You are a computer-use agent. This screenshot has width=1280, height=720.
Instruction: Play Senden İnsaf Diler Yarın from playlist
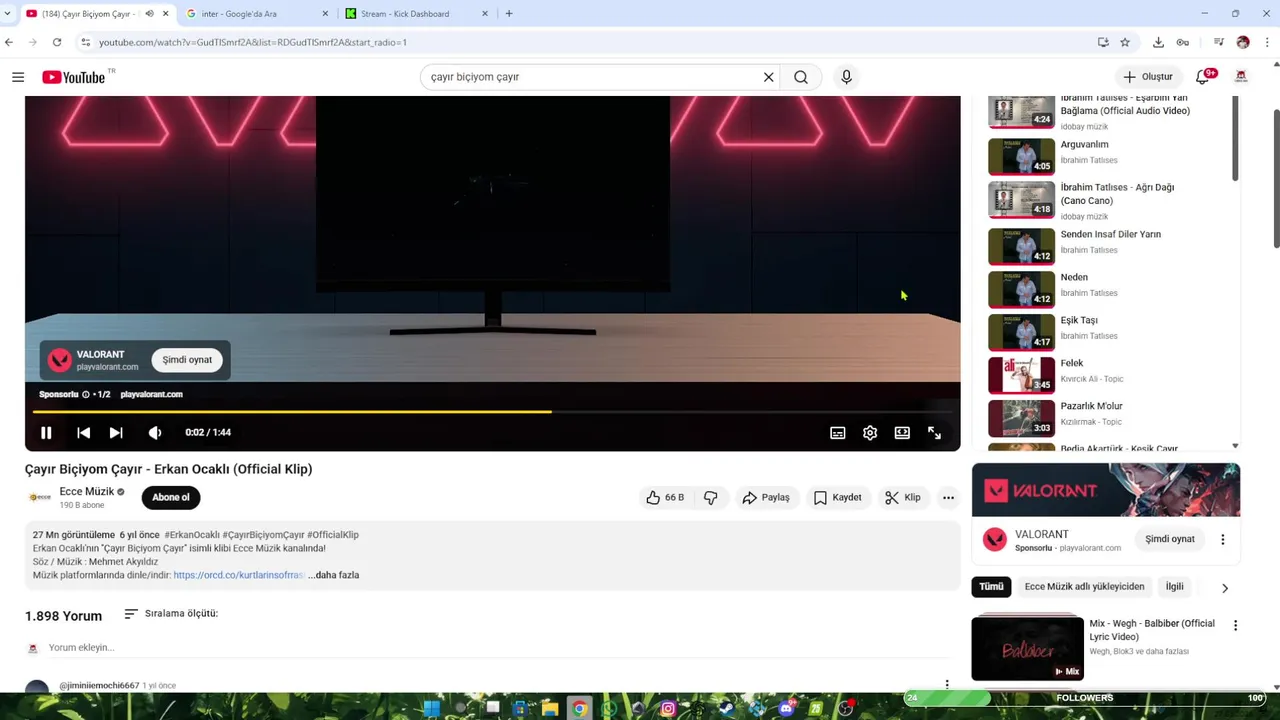point(1109,246)
